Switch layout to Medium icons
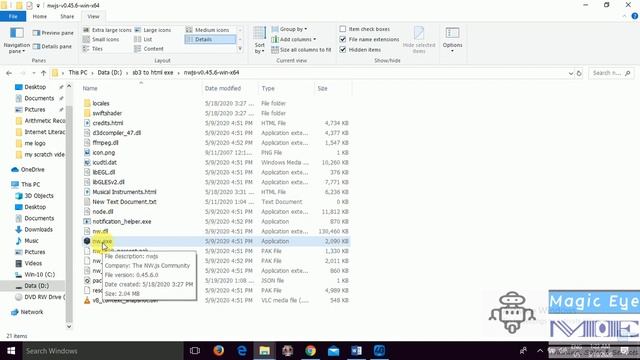Image resolution: width=640 pixels, height=360 pixels. point(207,30)
